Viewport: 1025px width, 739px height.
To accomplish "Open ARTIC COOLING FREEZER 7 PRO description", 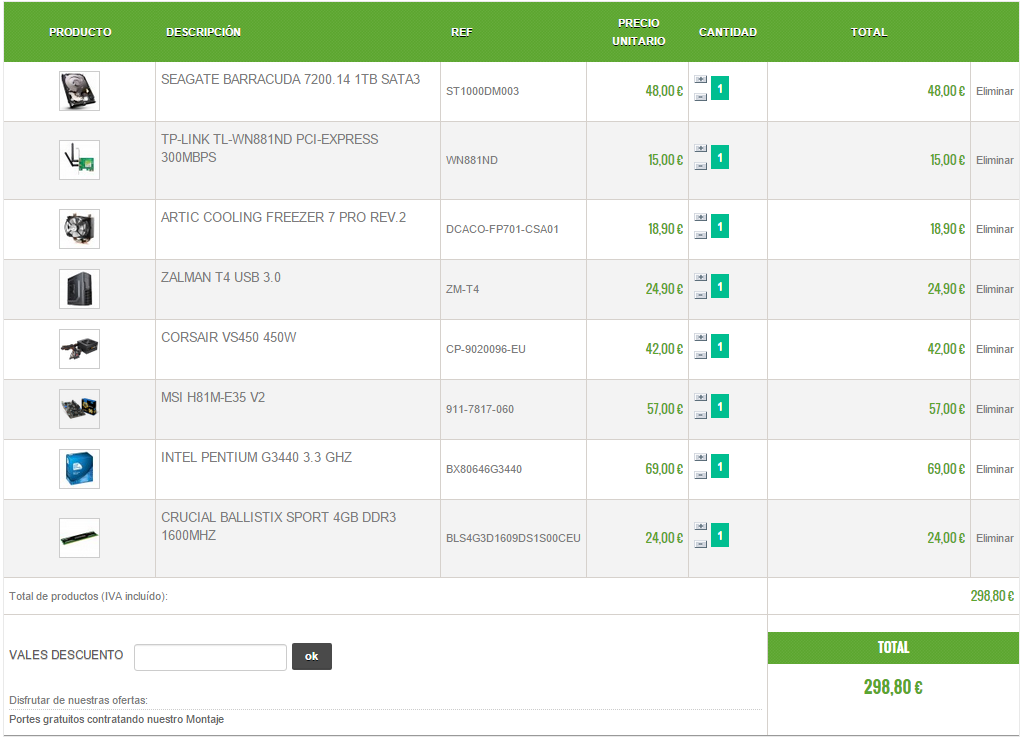I will [283, 217].
